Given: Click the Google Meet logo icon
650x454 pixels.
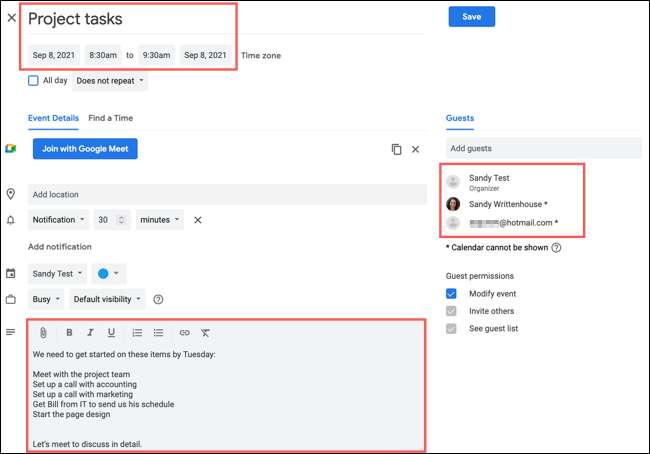Looking at the screenshot, I should pyautogui.click(x=10, y=148).
